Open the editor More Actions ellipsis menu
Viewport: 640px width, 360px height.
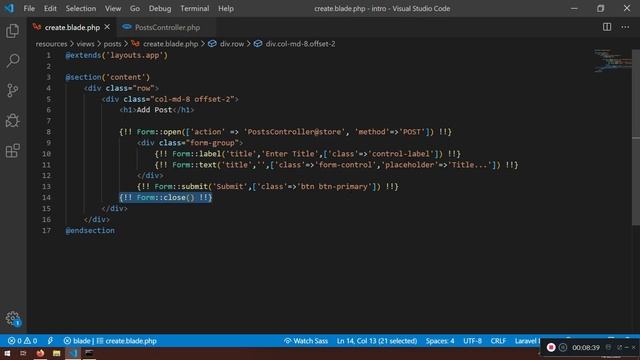[x=625, y=27]
